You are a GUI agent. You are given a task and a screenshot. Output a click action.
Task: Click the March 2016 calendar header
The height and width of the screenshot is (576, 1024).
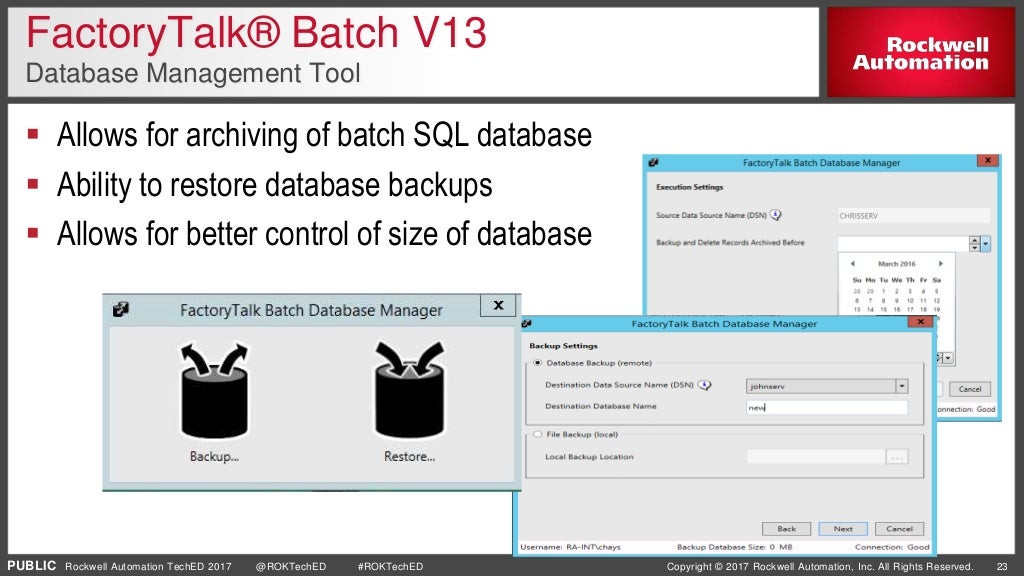pyautogui.click(x=896, y=264)
